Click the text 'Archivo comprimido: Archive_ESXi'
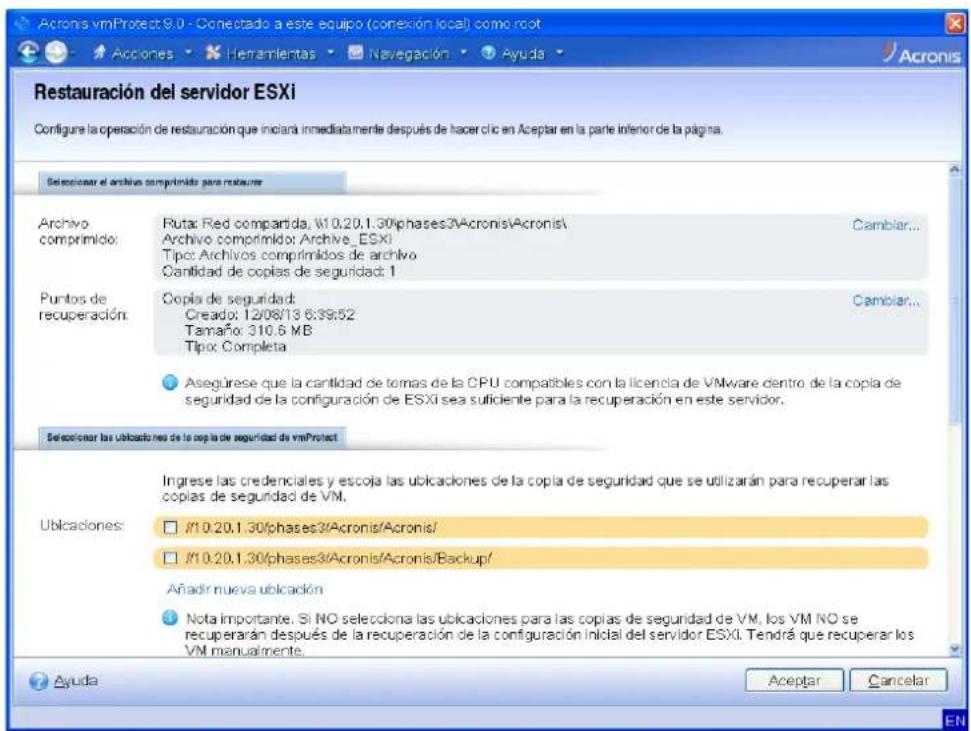The width and height of the screenshot is (971, 731). point(277,239)
